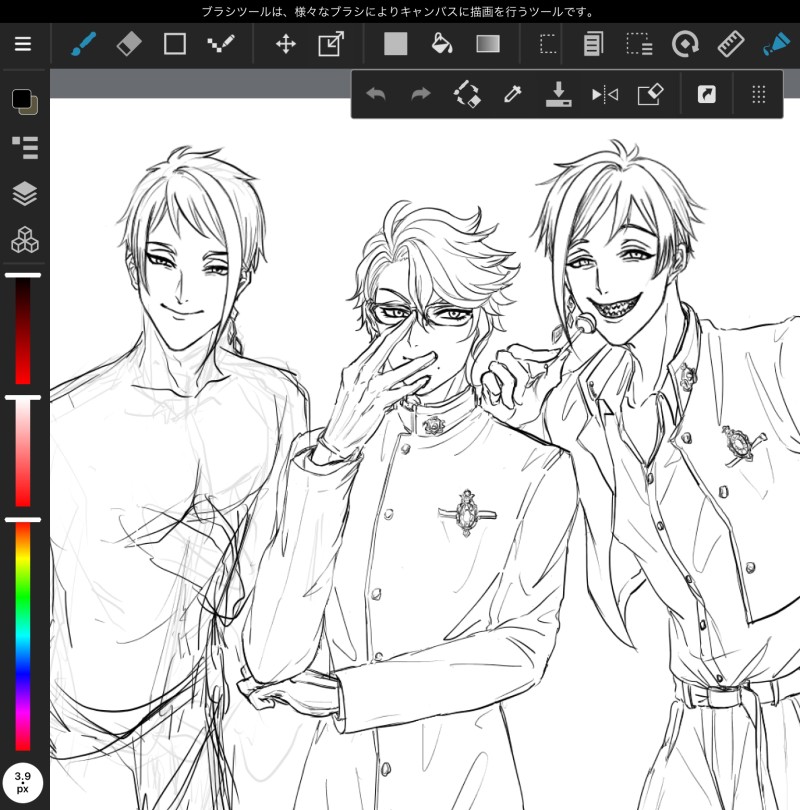Click the Japanese brush tool hint text
The image size is (800, 810).
(399, 11)
